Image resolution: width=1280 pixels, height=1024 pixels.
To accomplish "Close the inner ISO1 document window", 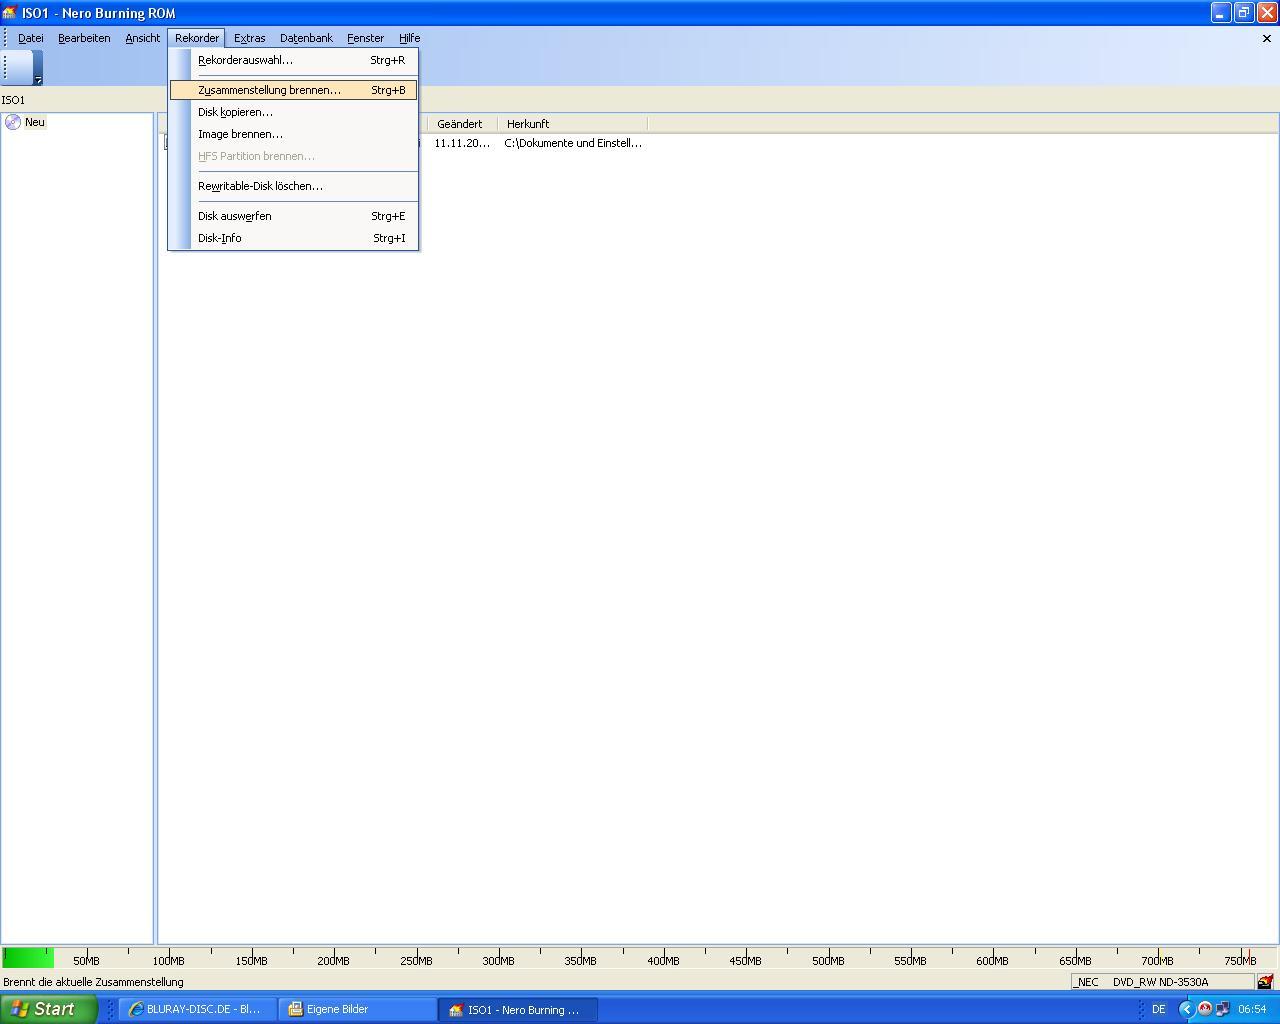I will [x=1267, y=38].
